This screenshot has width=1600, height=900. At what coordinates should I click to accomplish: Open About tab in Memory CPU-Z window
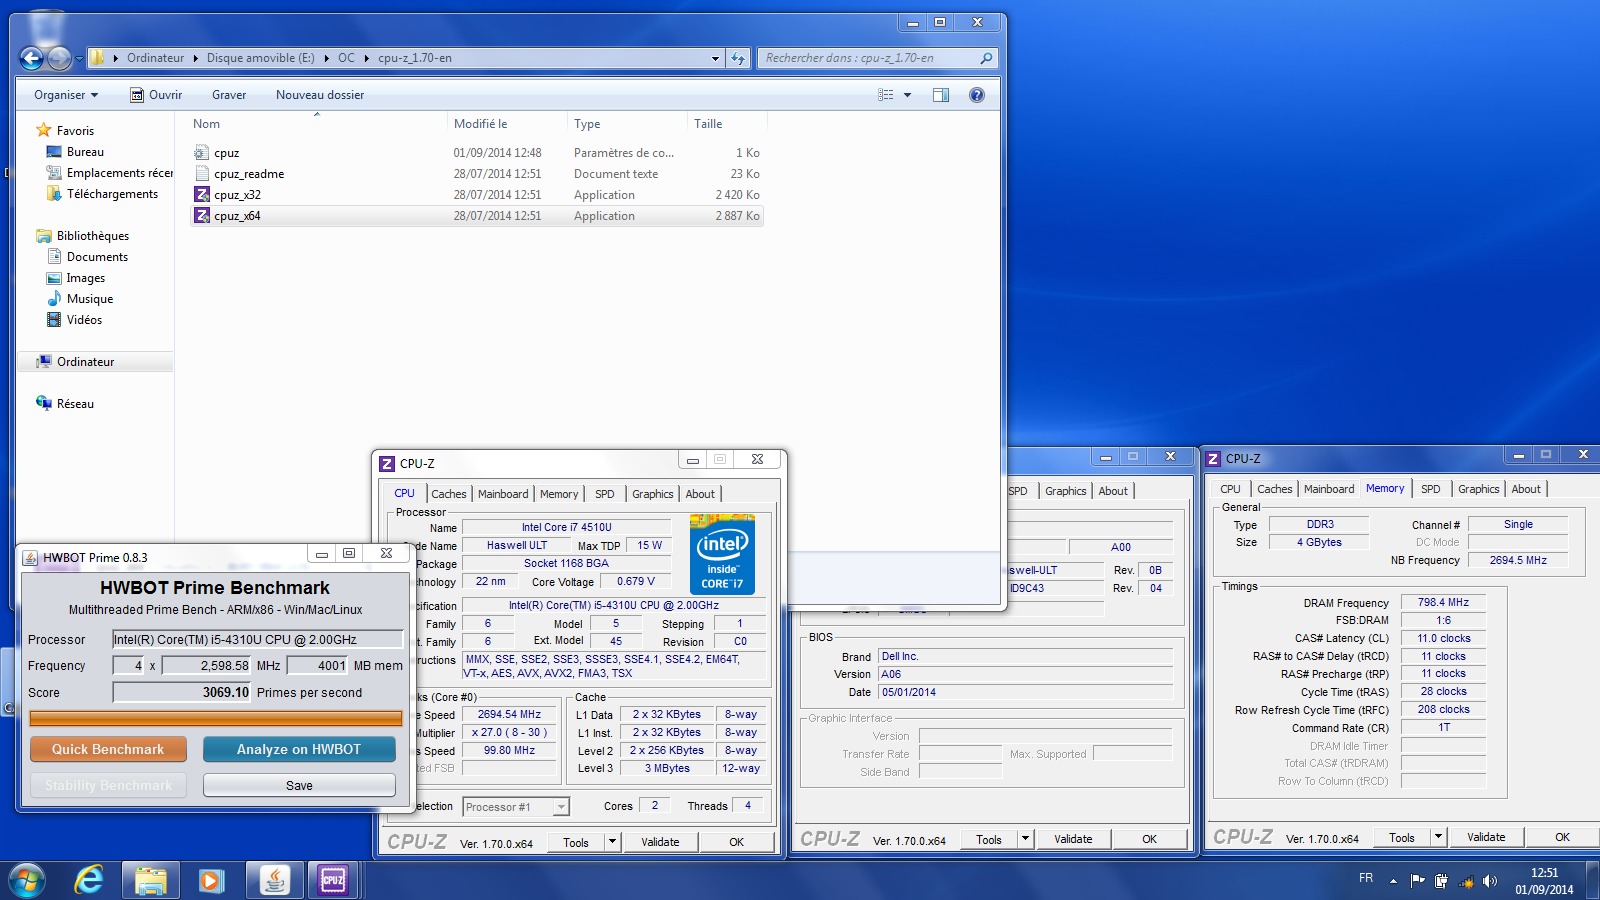(x=1526, y=489)
